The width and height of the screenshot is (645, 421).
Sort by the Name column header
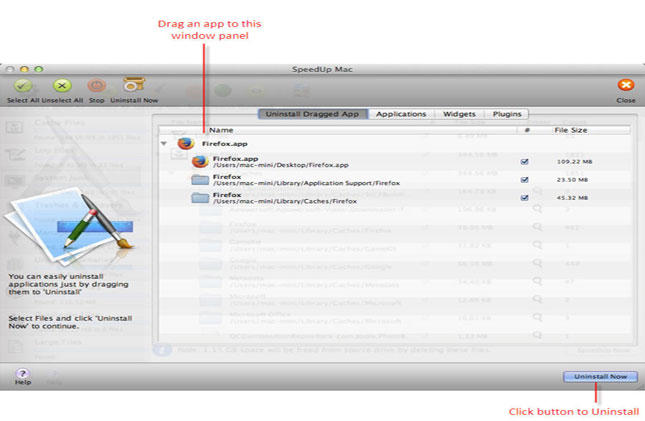tap(221, 130)
